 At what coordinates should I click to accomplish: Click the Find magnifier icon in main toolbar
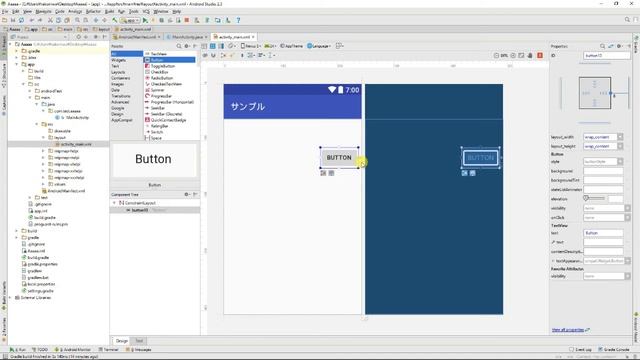[x=77, y=20]
